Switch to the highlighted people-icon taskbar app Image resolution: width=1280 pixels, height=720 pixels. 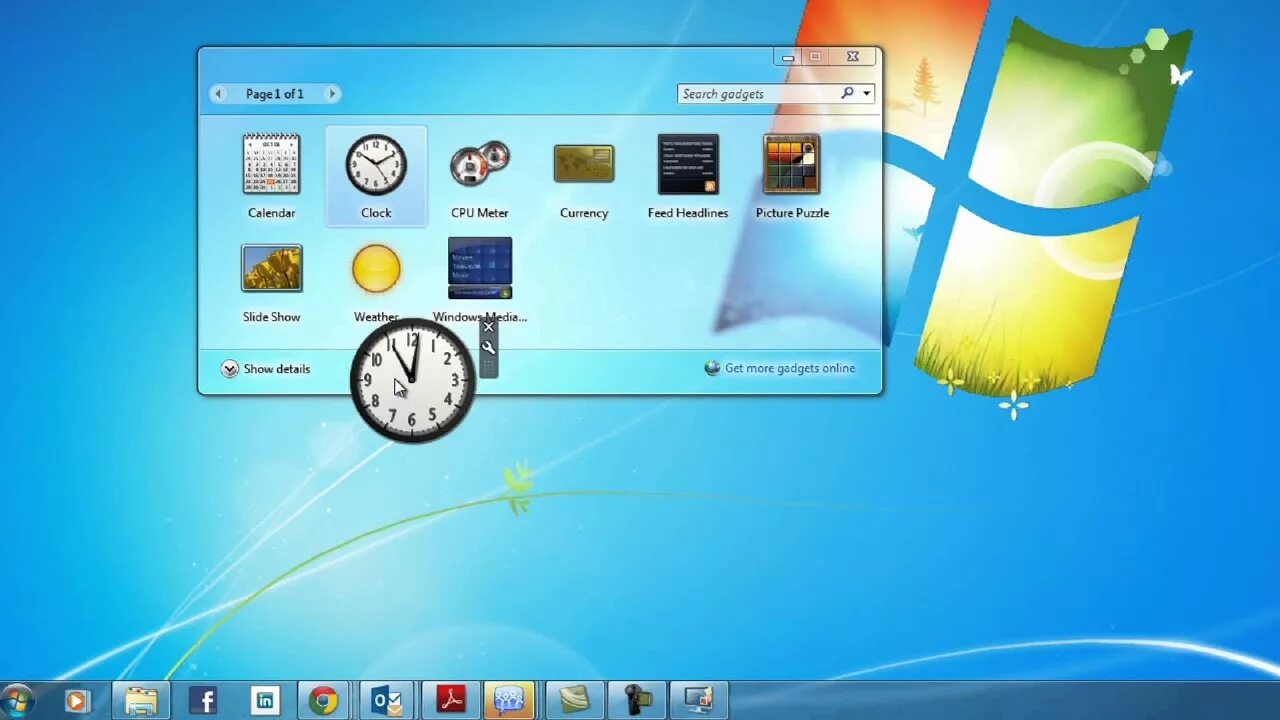tap(510, 701)
